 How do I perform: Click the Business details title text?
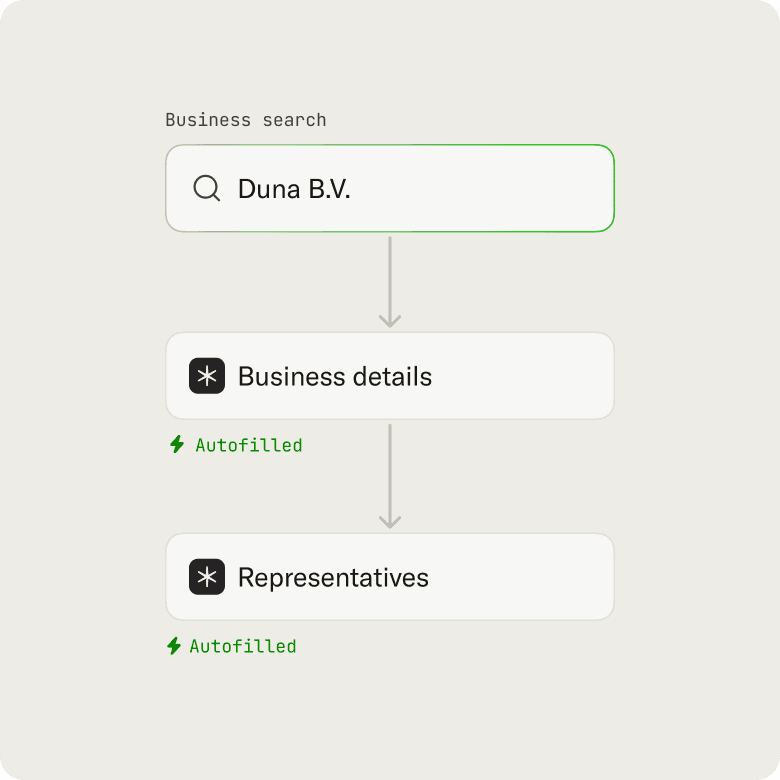(335, 377)
